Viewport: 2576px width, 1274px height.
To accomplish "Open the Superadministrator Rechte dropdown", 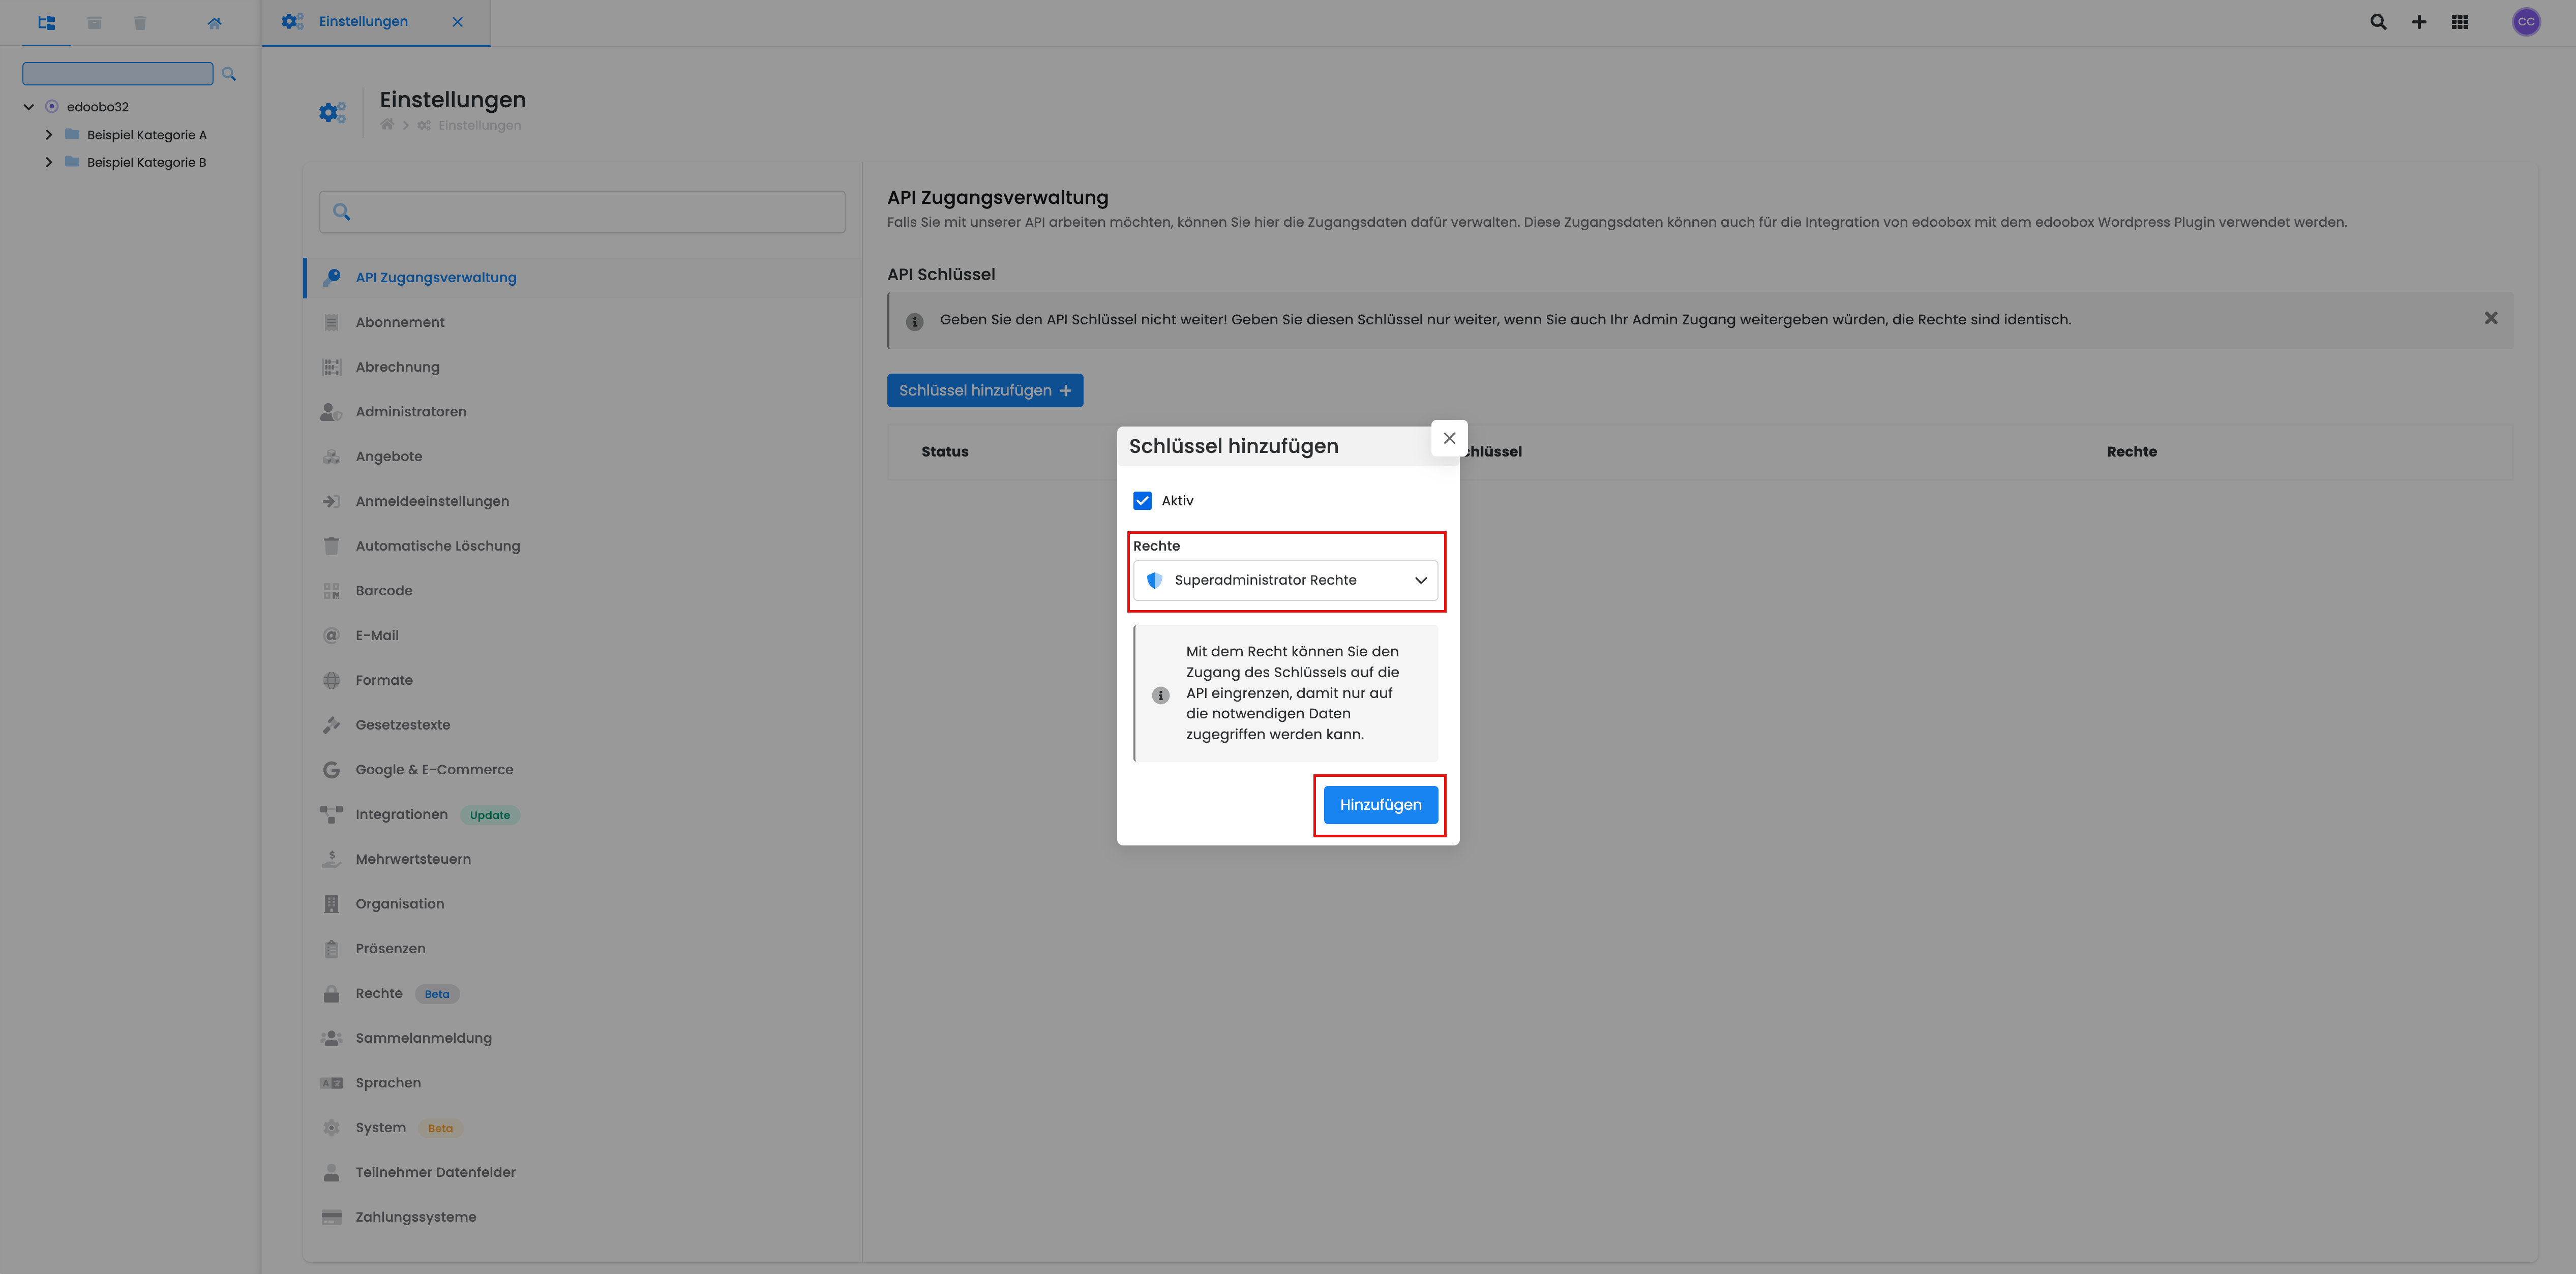I will [x=1285, y=580].
